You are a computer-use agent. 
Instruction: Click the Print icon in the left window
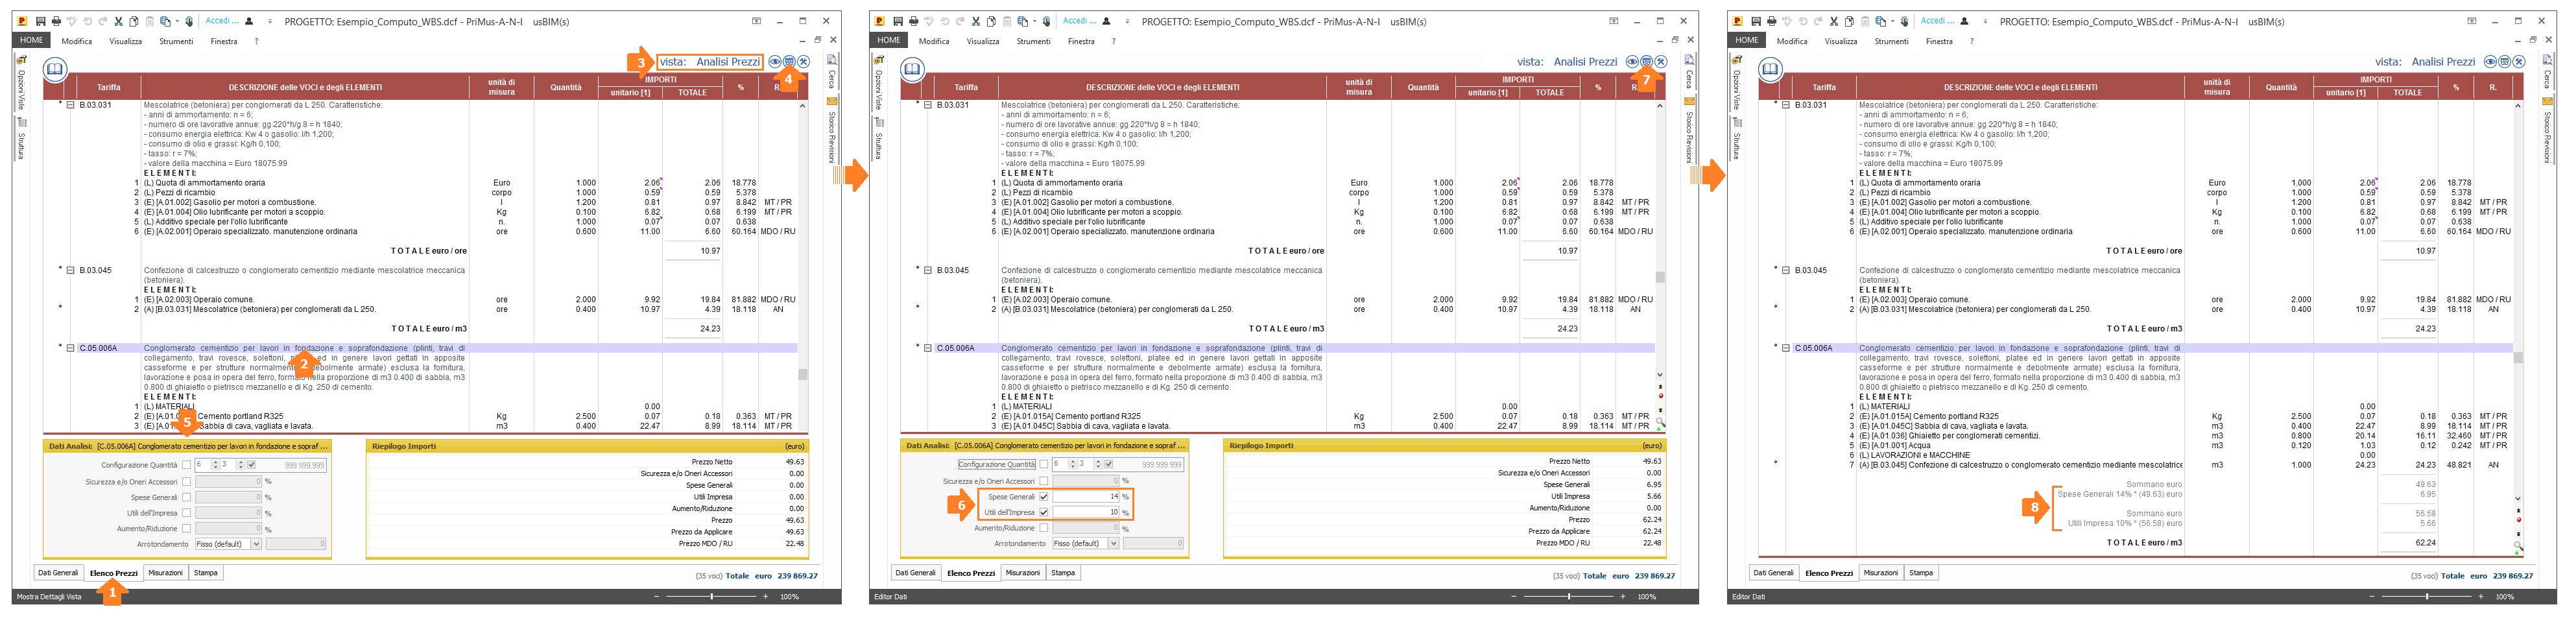[x=56, y=21]
